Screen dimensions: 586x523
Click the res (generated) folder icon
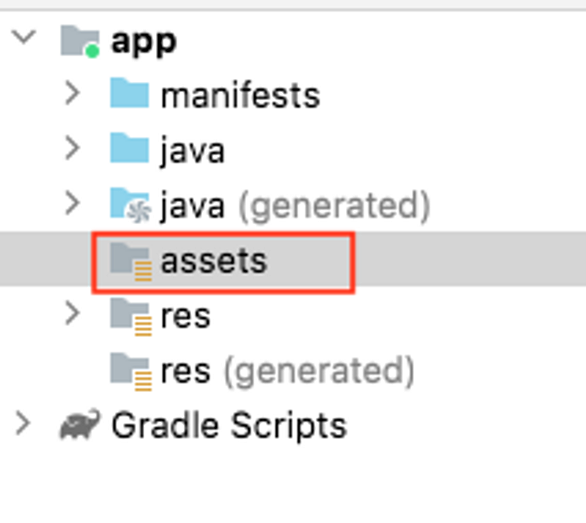[x=131, y=372]
